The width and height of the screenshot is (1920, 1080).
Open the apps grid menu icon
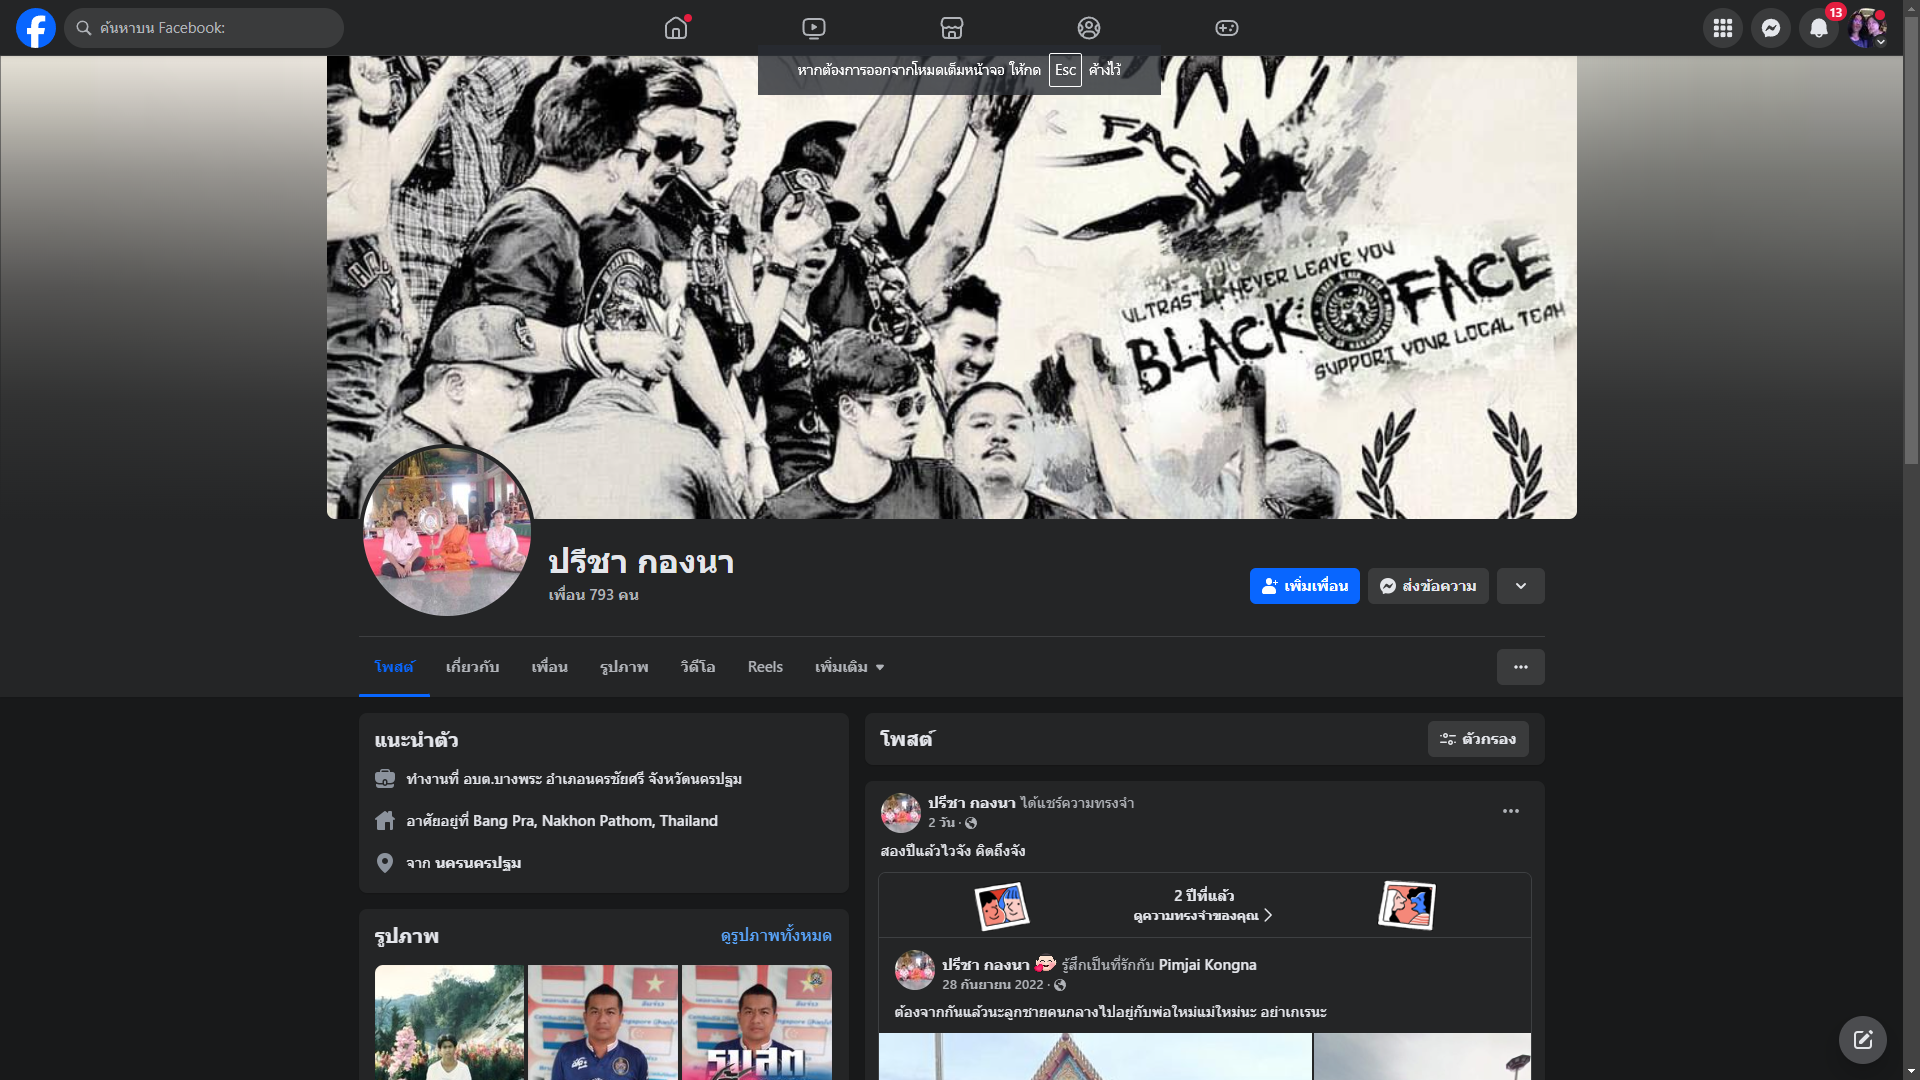(1722, 28)
